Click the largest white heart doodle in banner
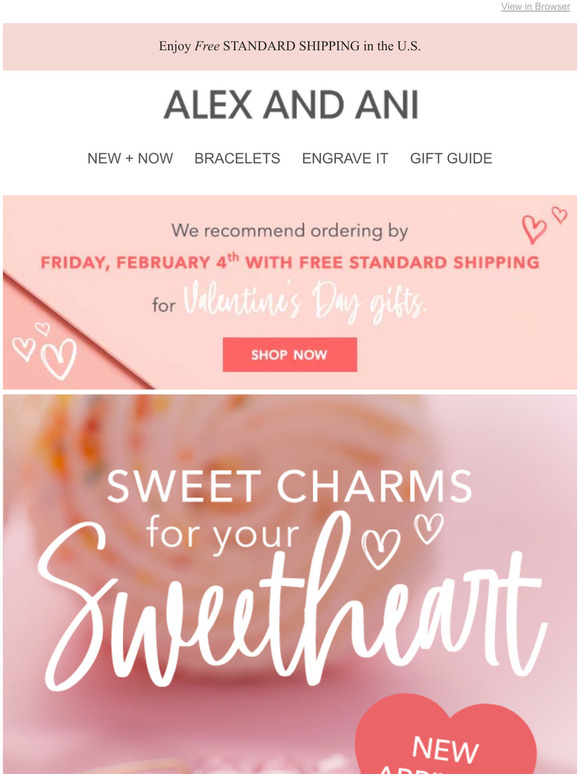580x774 pixels. click(59, 359)
